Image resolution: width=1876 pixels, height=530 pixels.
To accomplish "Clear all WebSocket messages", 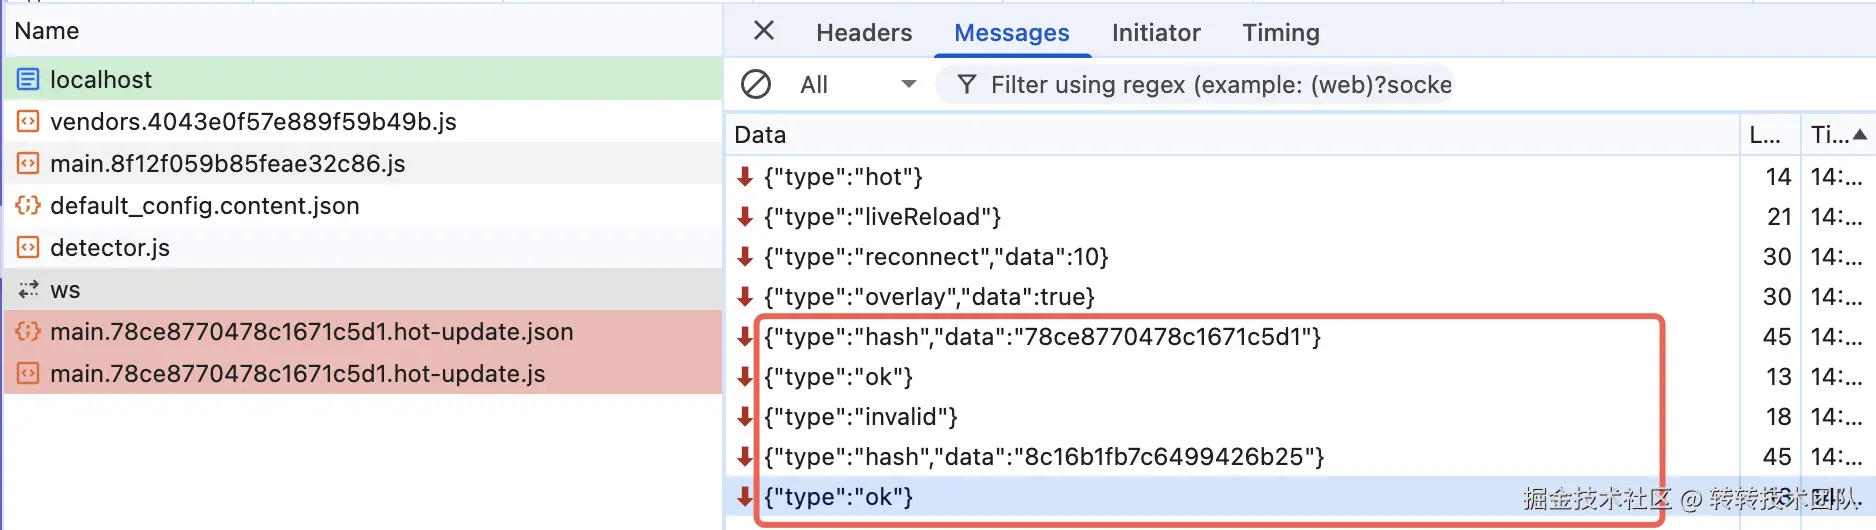I will tap(756, 84).
